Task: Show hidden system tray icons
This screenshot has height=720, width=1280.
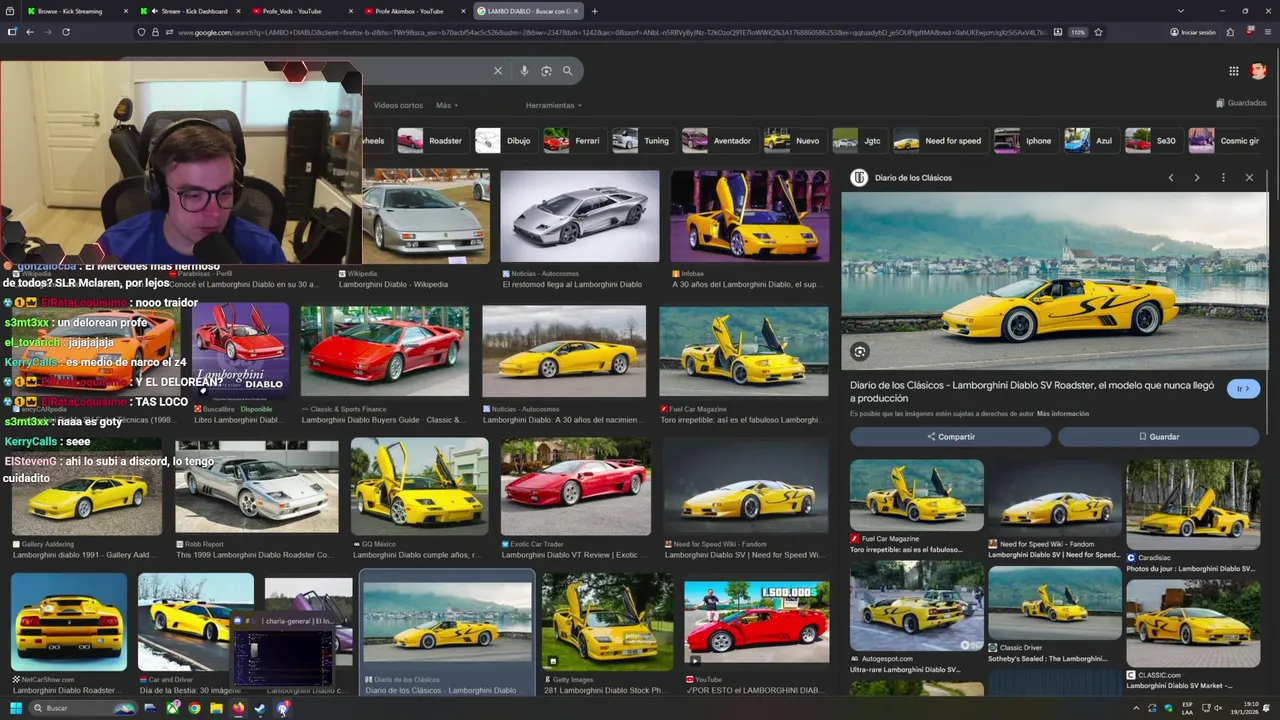Action: coord(1136,708)
